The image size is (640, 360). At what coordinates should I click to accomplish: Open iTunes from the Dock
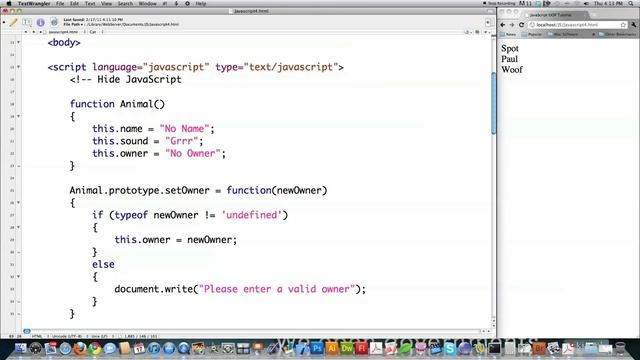(x=154, y=349)
